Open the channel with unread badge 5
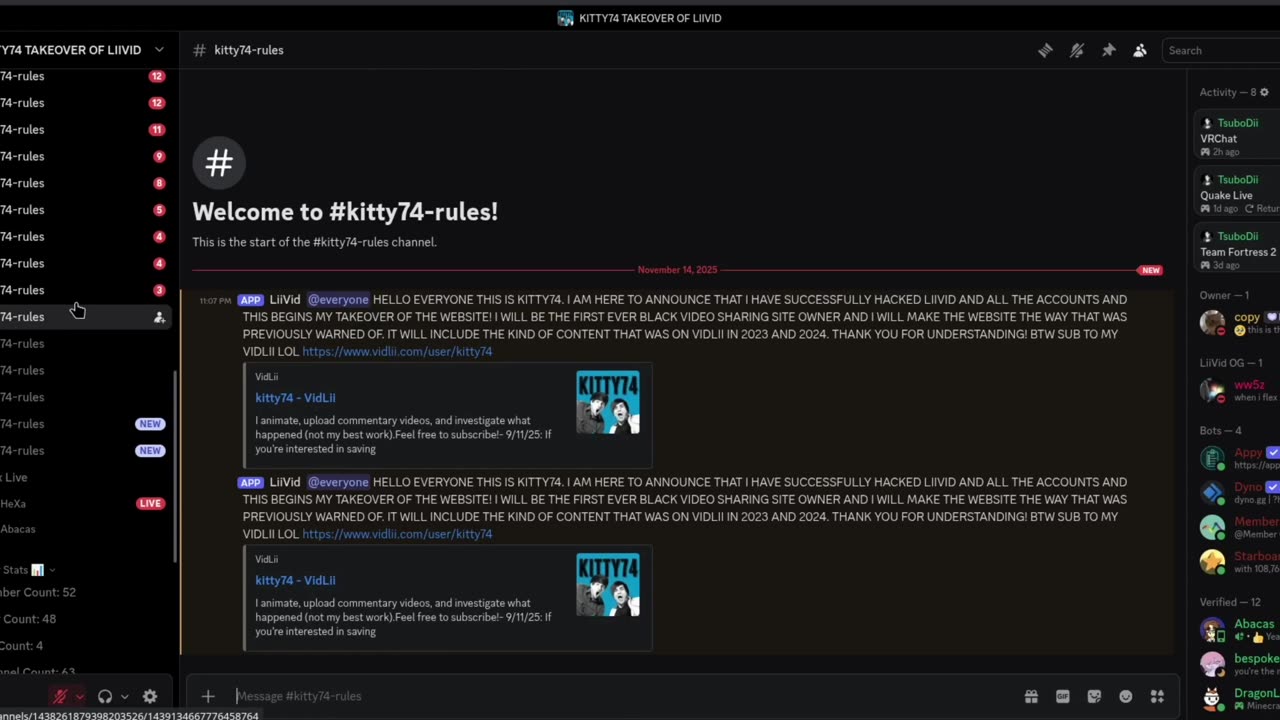The image size is (1280, 720). pyautogui.click(x=85, y=210)
